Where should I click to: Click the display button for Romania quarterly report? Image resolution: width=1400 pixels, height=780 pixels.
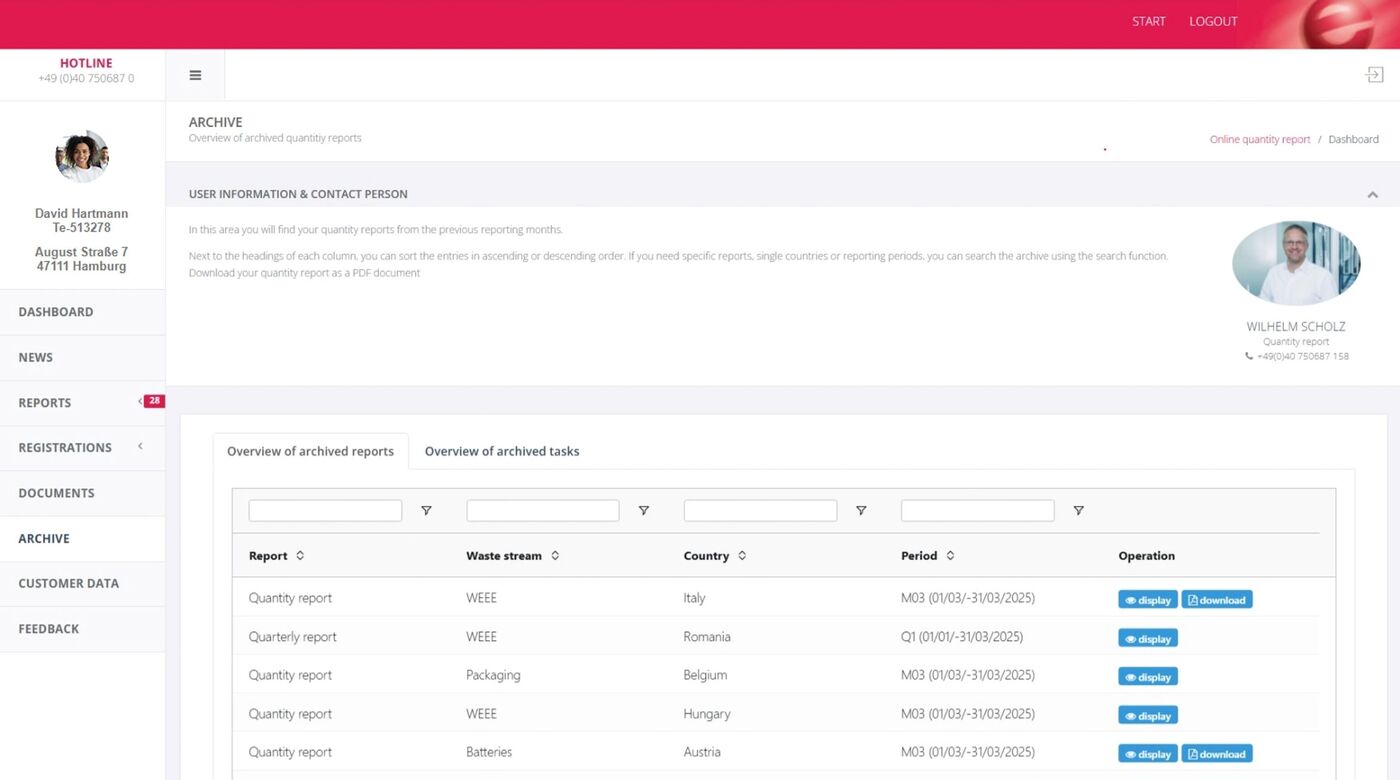click(1146, 637)
